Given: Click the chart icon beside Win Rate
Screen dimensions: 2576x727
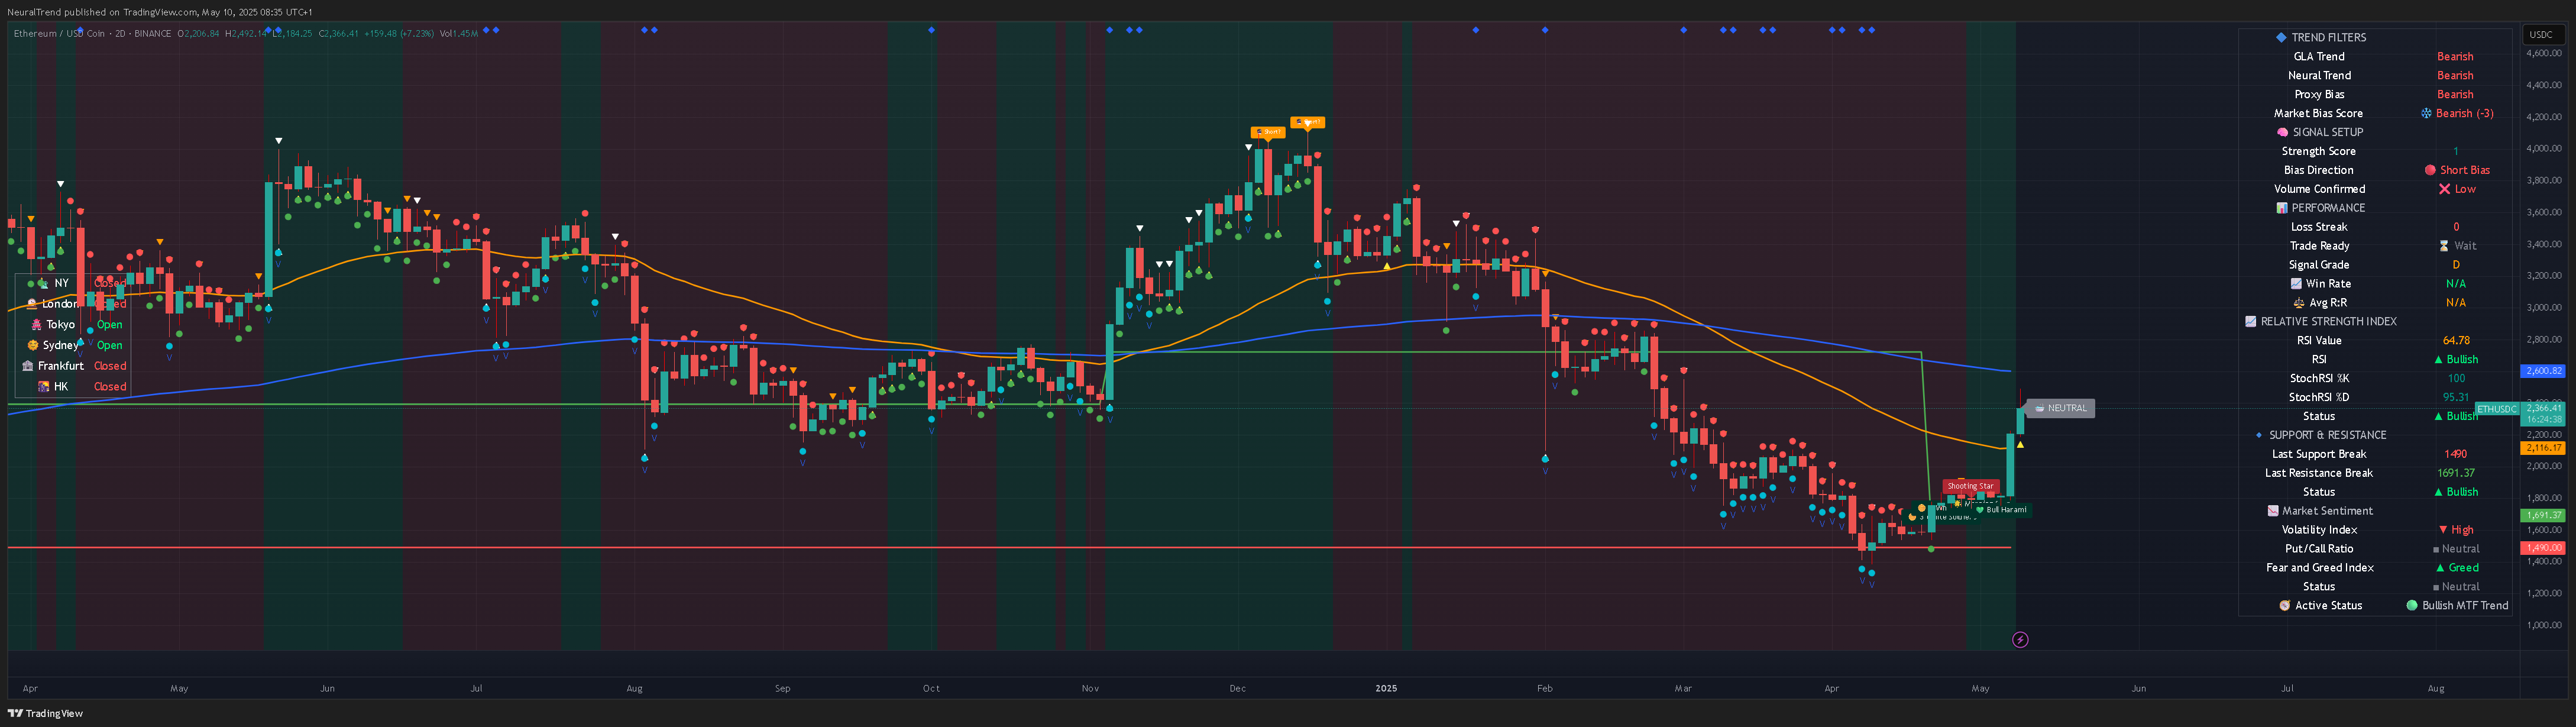Looking at the screenshot, I should click(x=2296, y=284).
